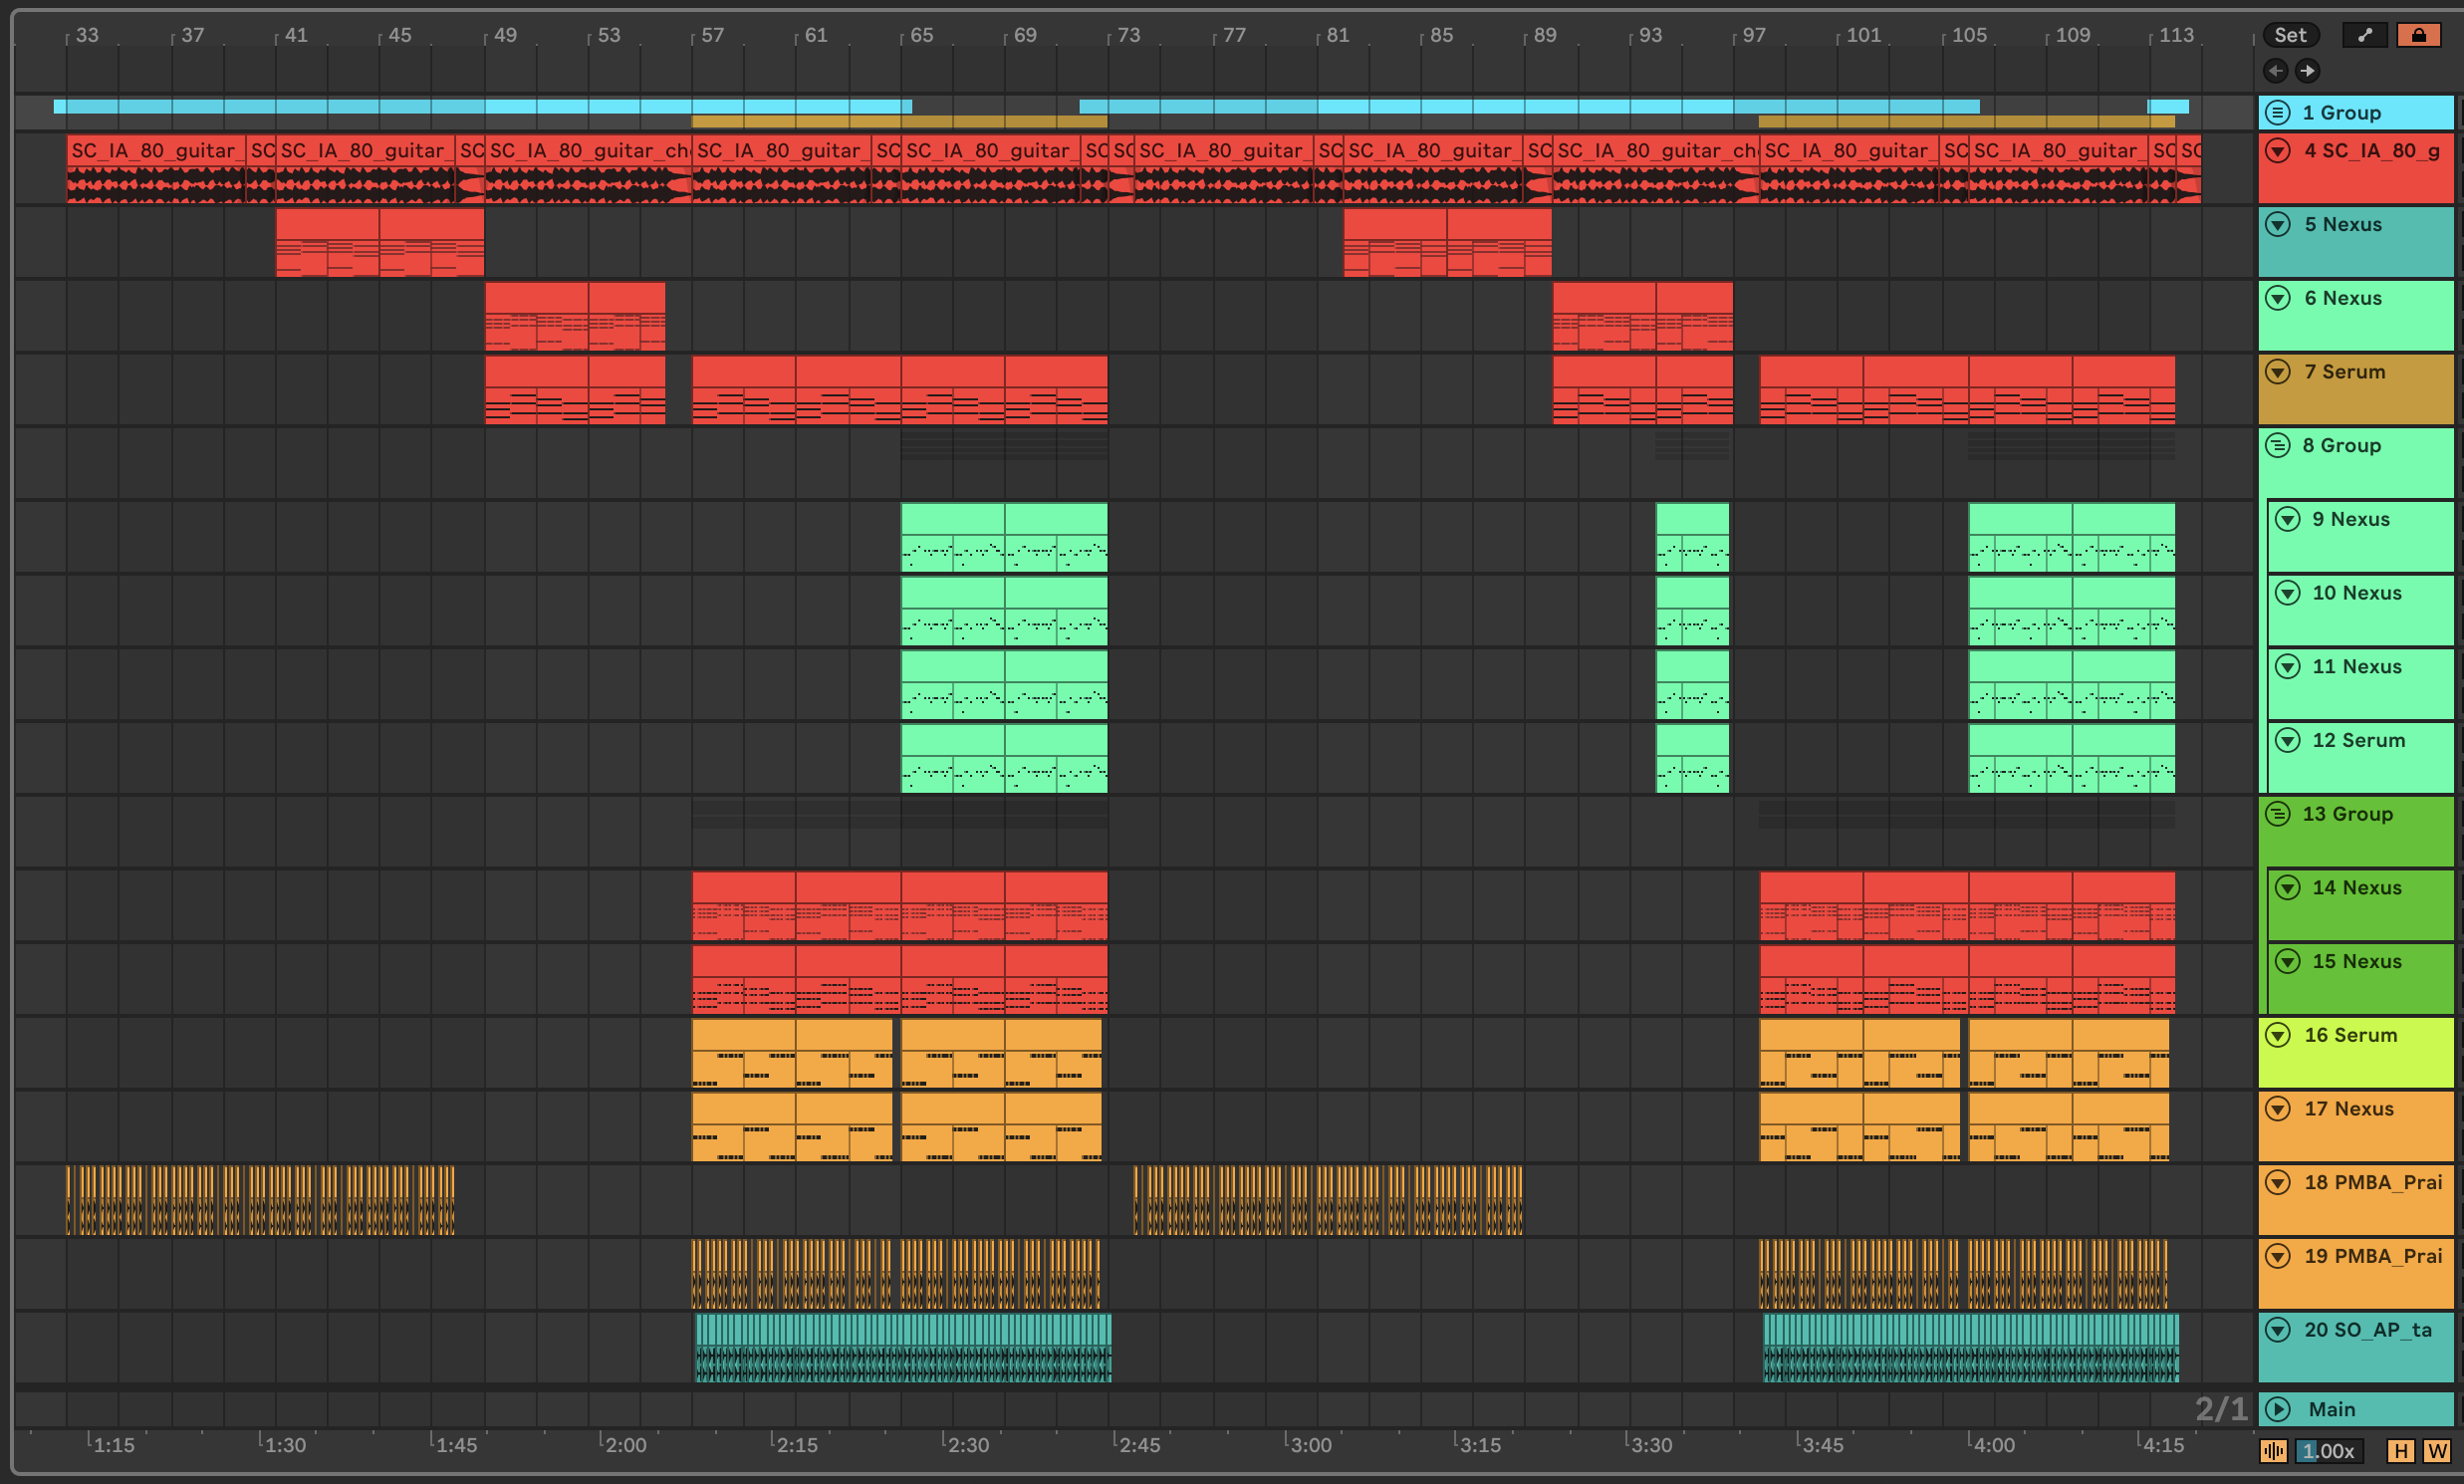2464x1484 pixels.
Task: Click the 1.00x zoom value field
Action: 2328,1451
